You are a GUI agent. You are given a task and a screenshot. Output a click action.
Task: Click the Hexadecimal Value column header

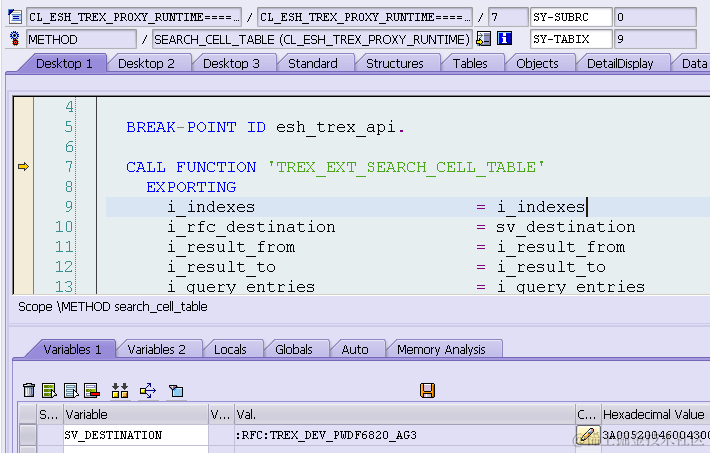tap(656, 414)
